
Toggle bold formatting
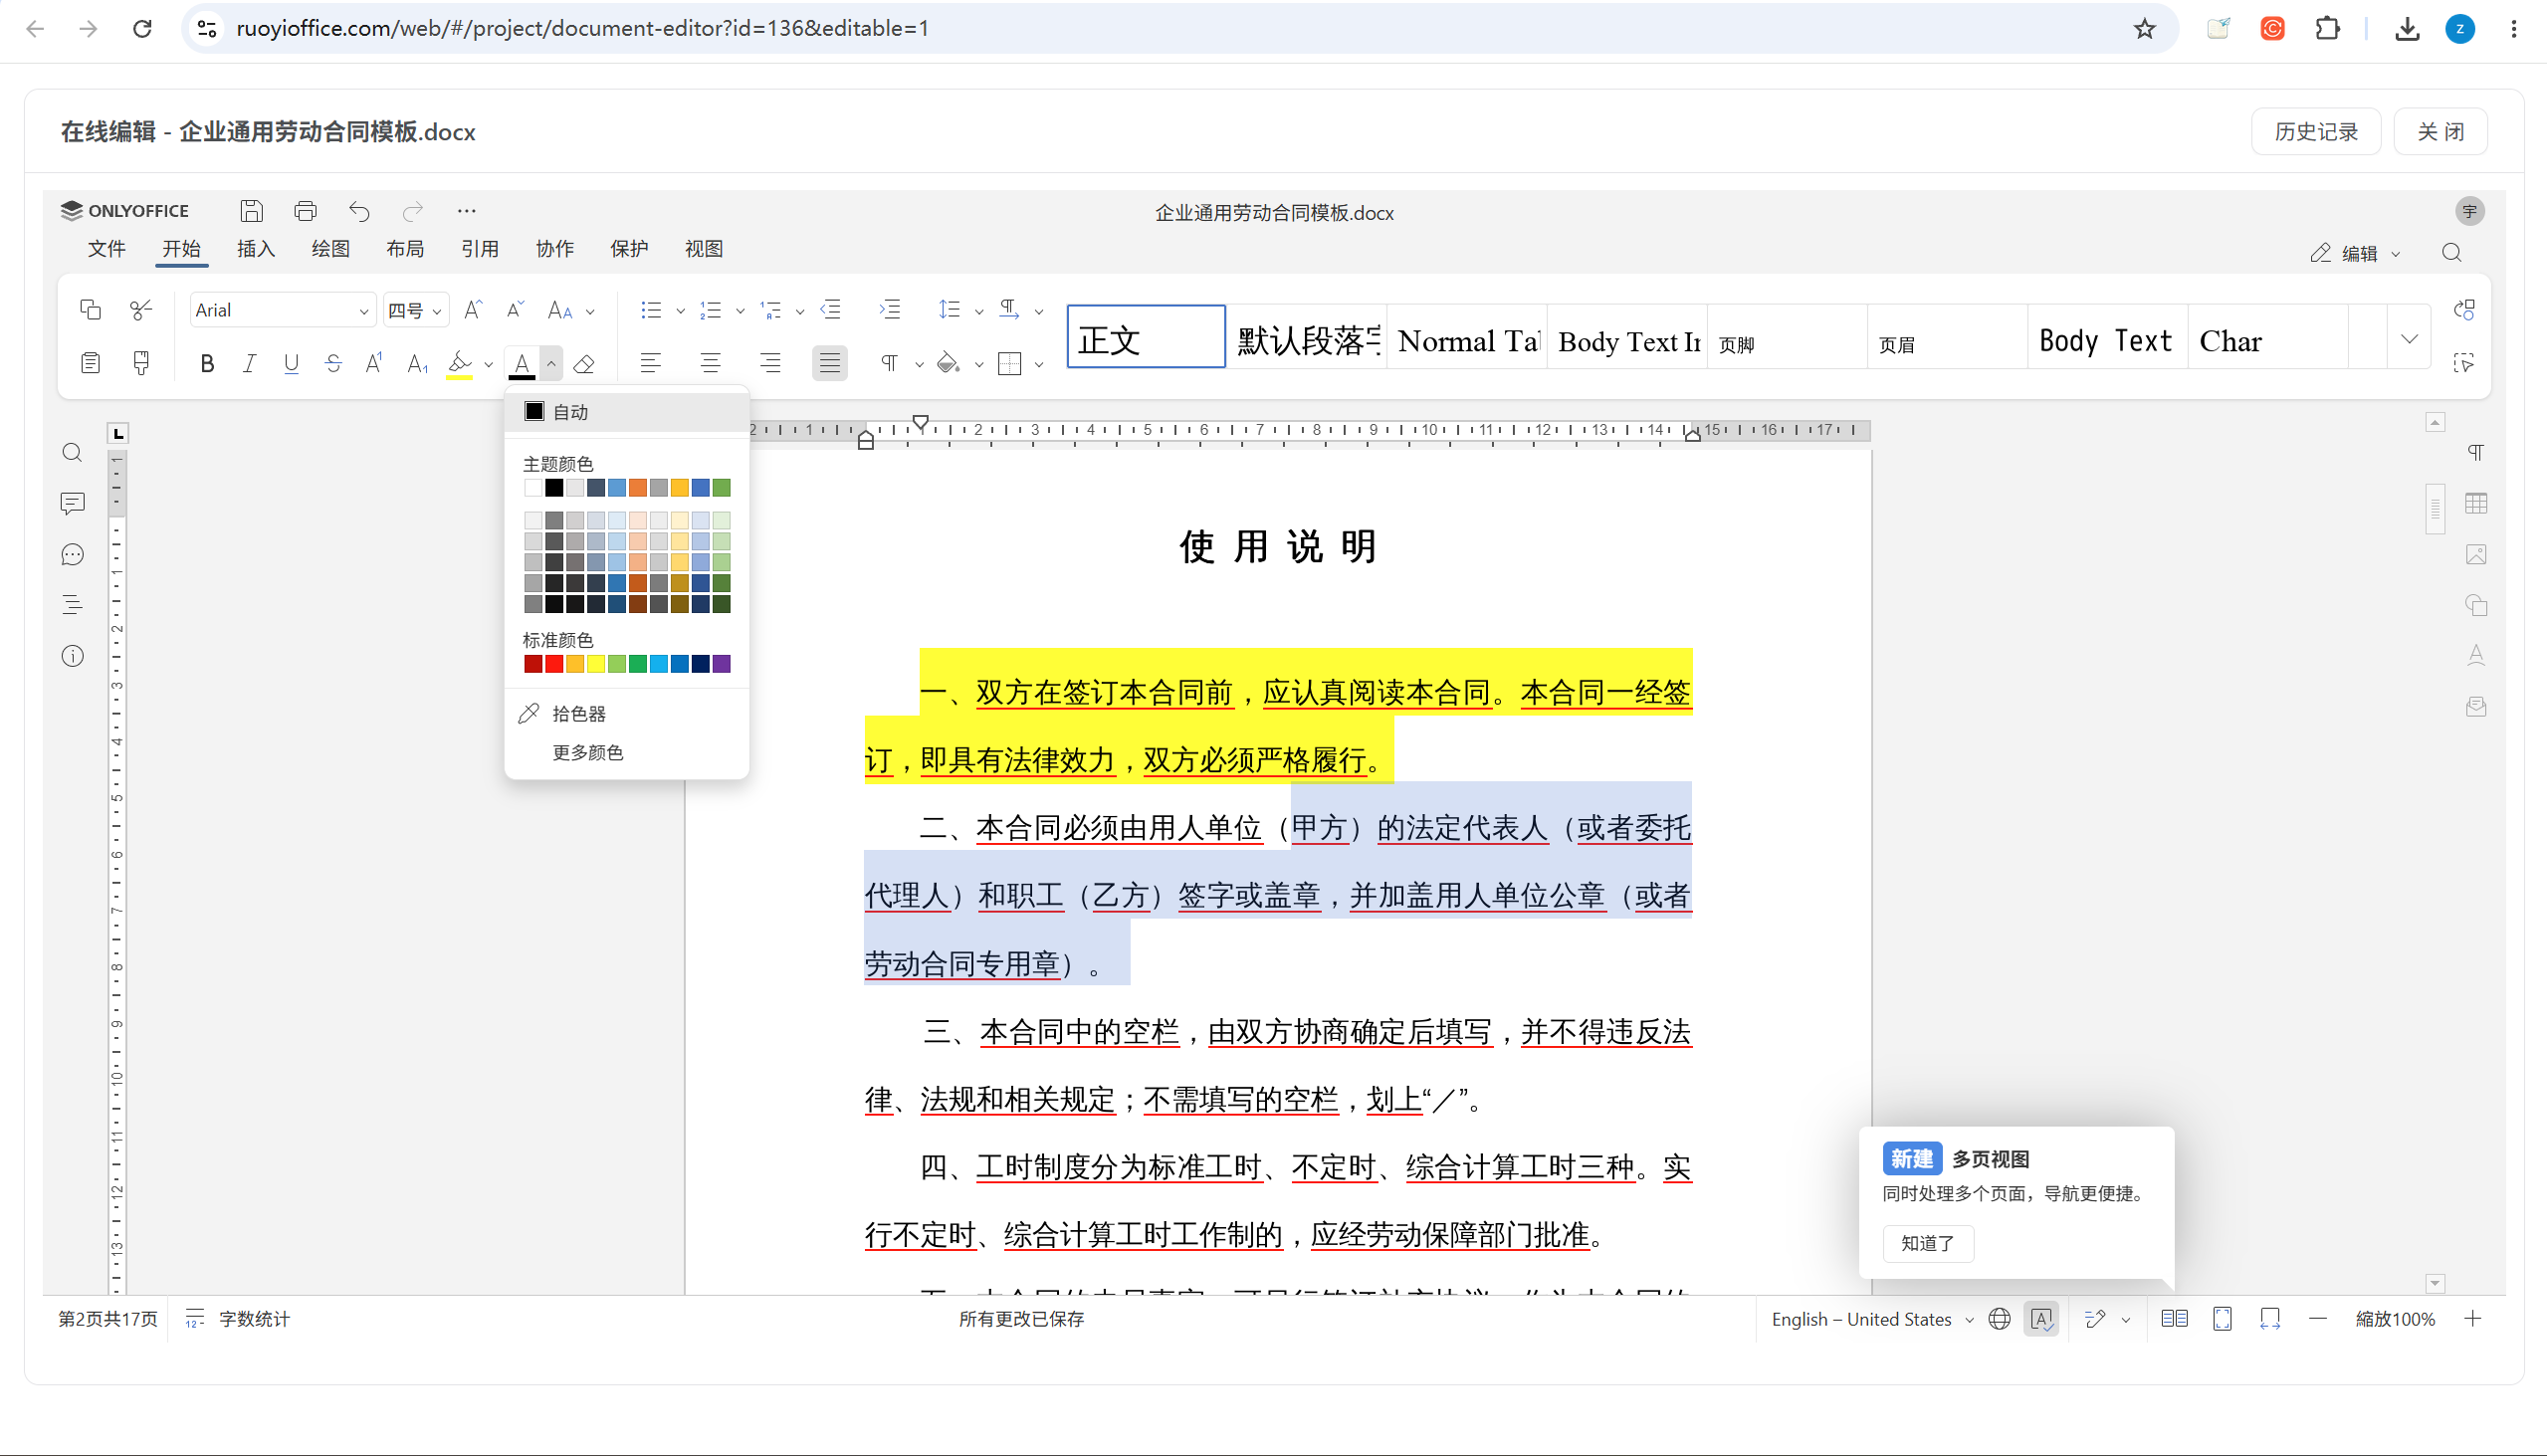tap(207, 364)
